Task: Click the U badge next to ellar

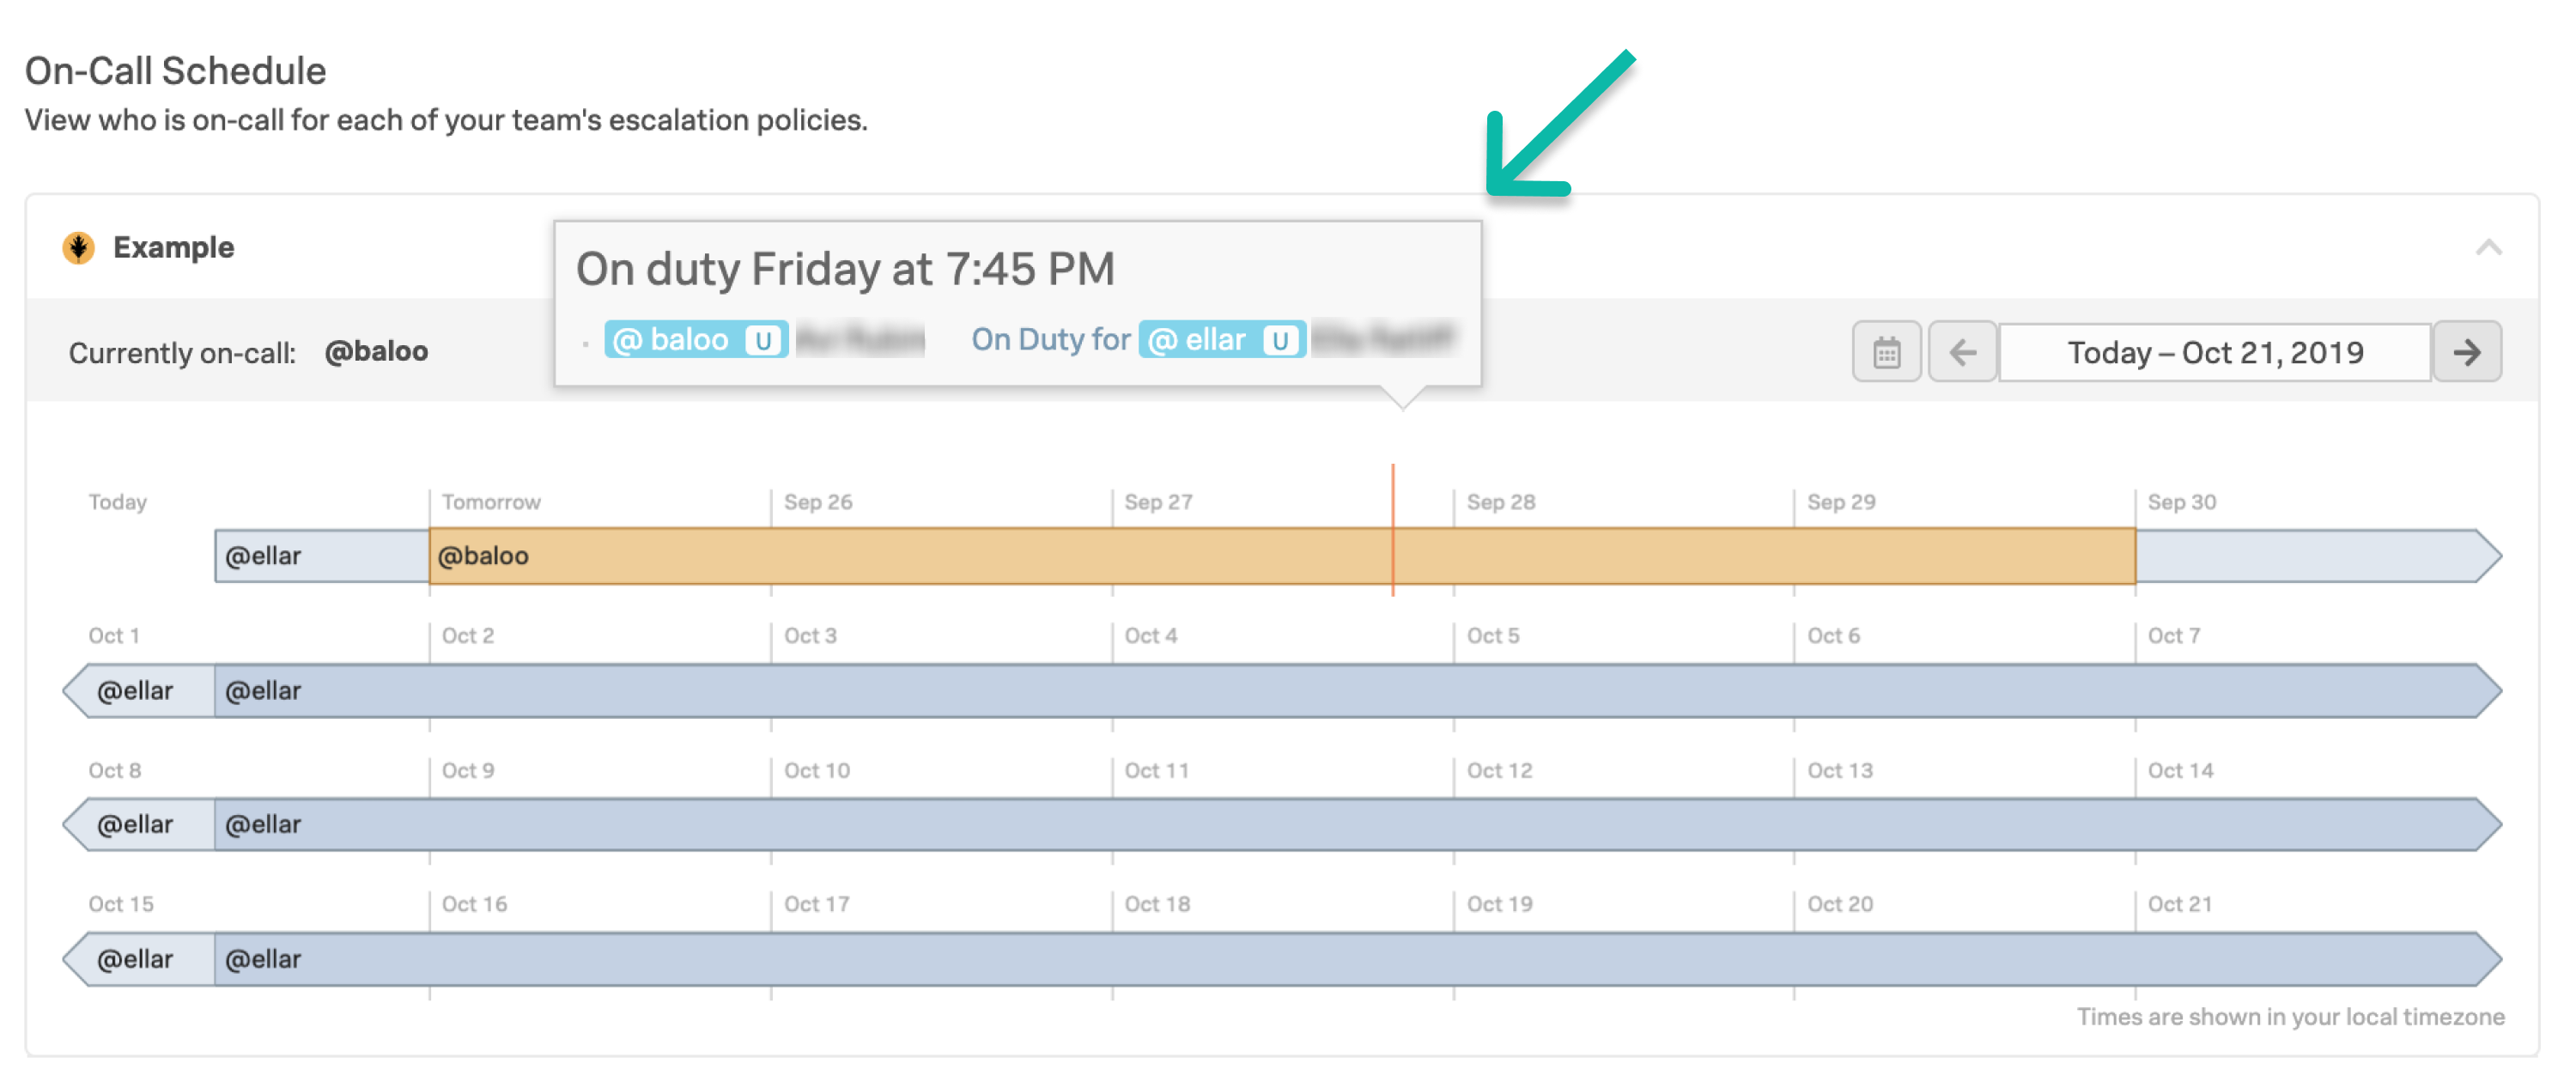Action: [x=1279, y=340]
